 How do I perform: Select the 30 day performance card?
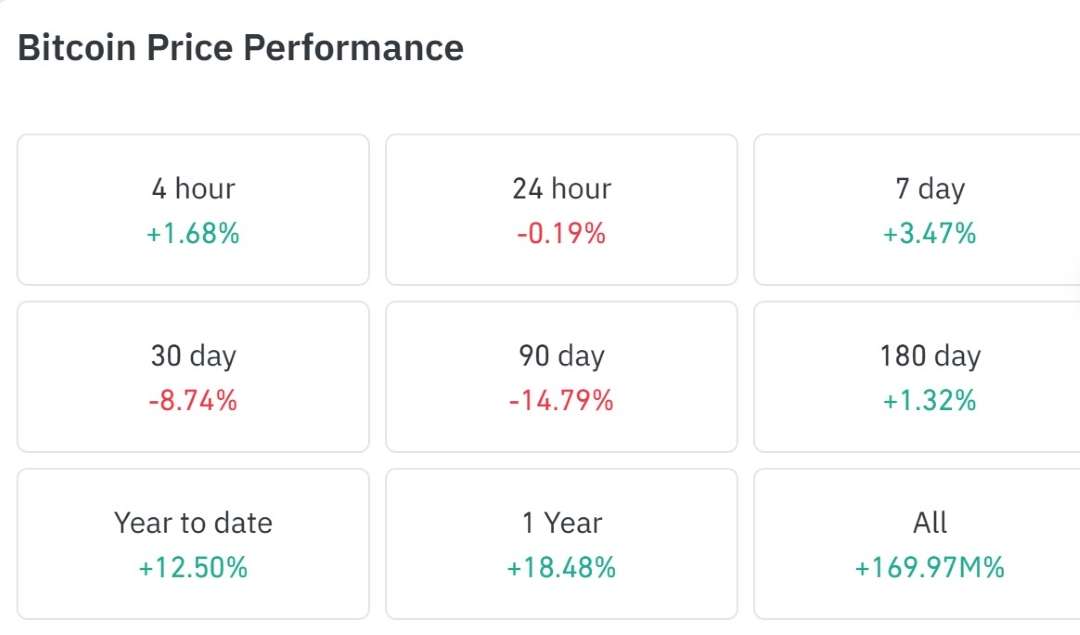point(192,375)
